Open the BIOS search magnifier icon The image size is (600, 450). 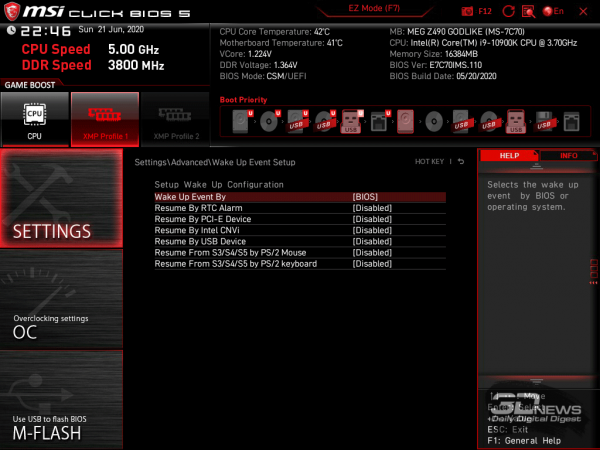point(528,10)
